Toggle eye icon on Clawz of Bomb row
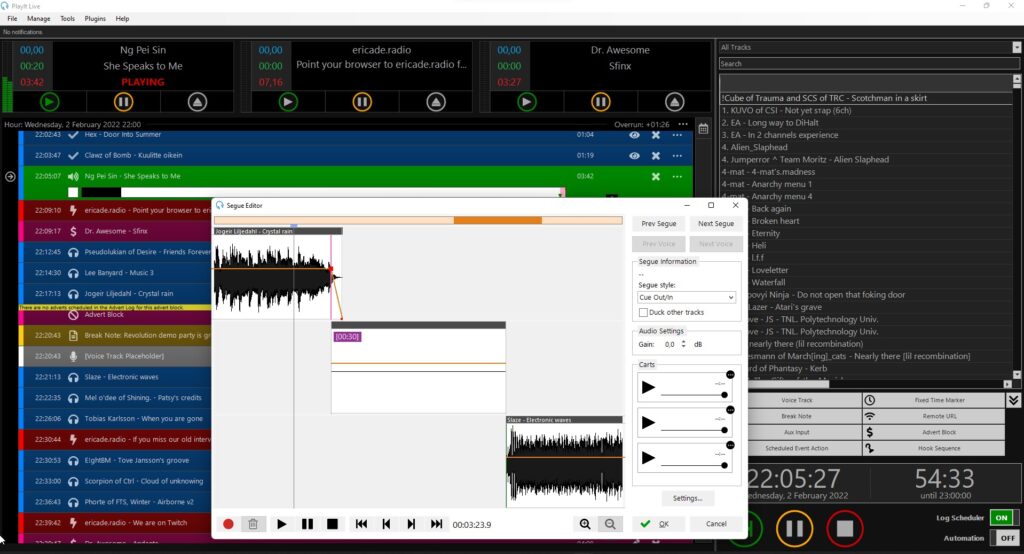 [x=634, y=155]
